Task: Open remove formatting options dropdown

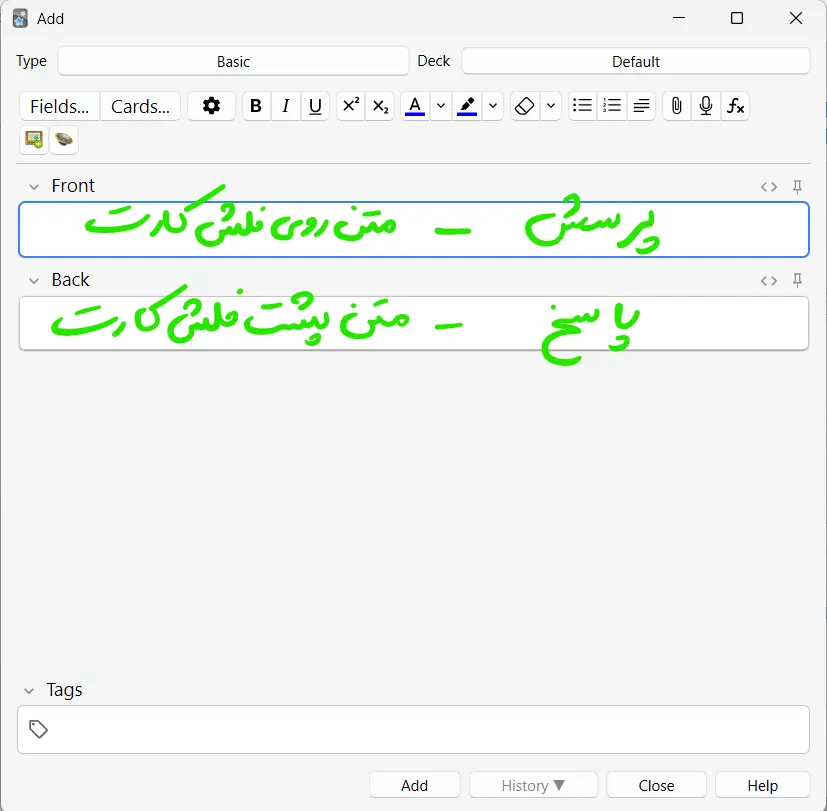Action: (x=551, y=106)
